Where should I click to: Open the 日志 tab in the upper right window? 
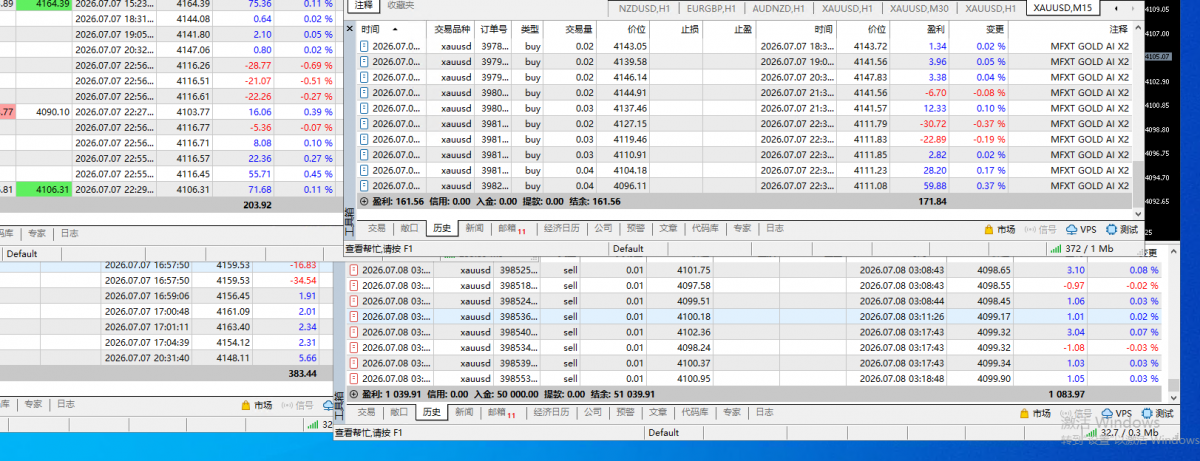(x=773, y=229)
